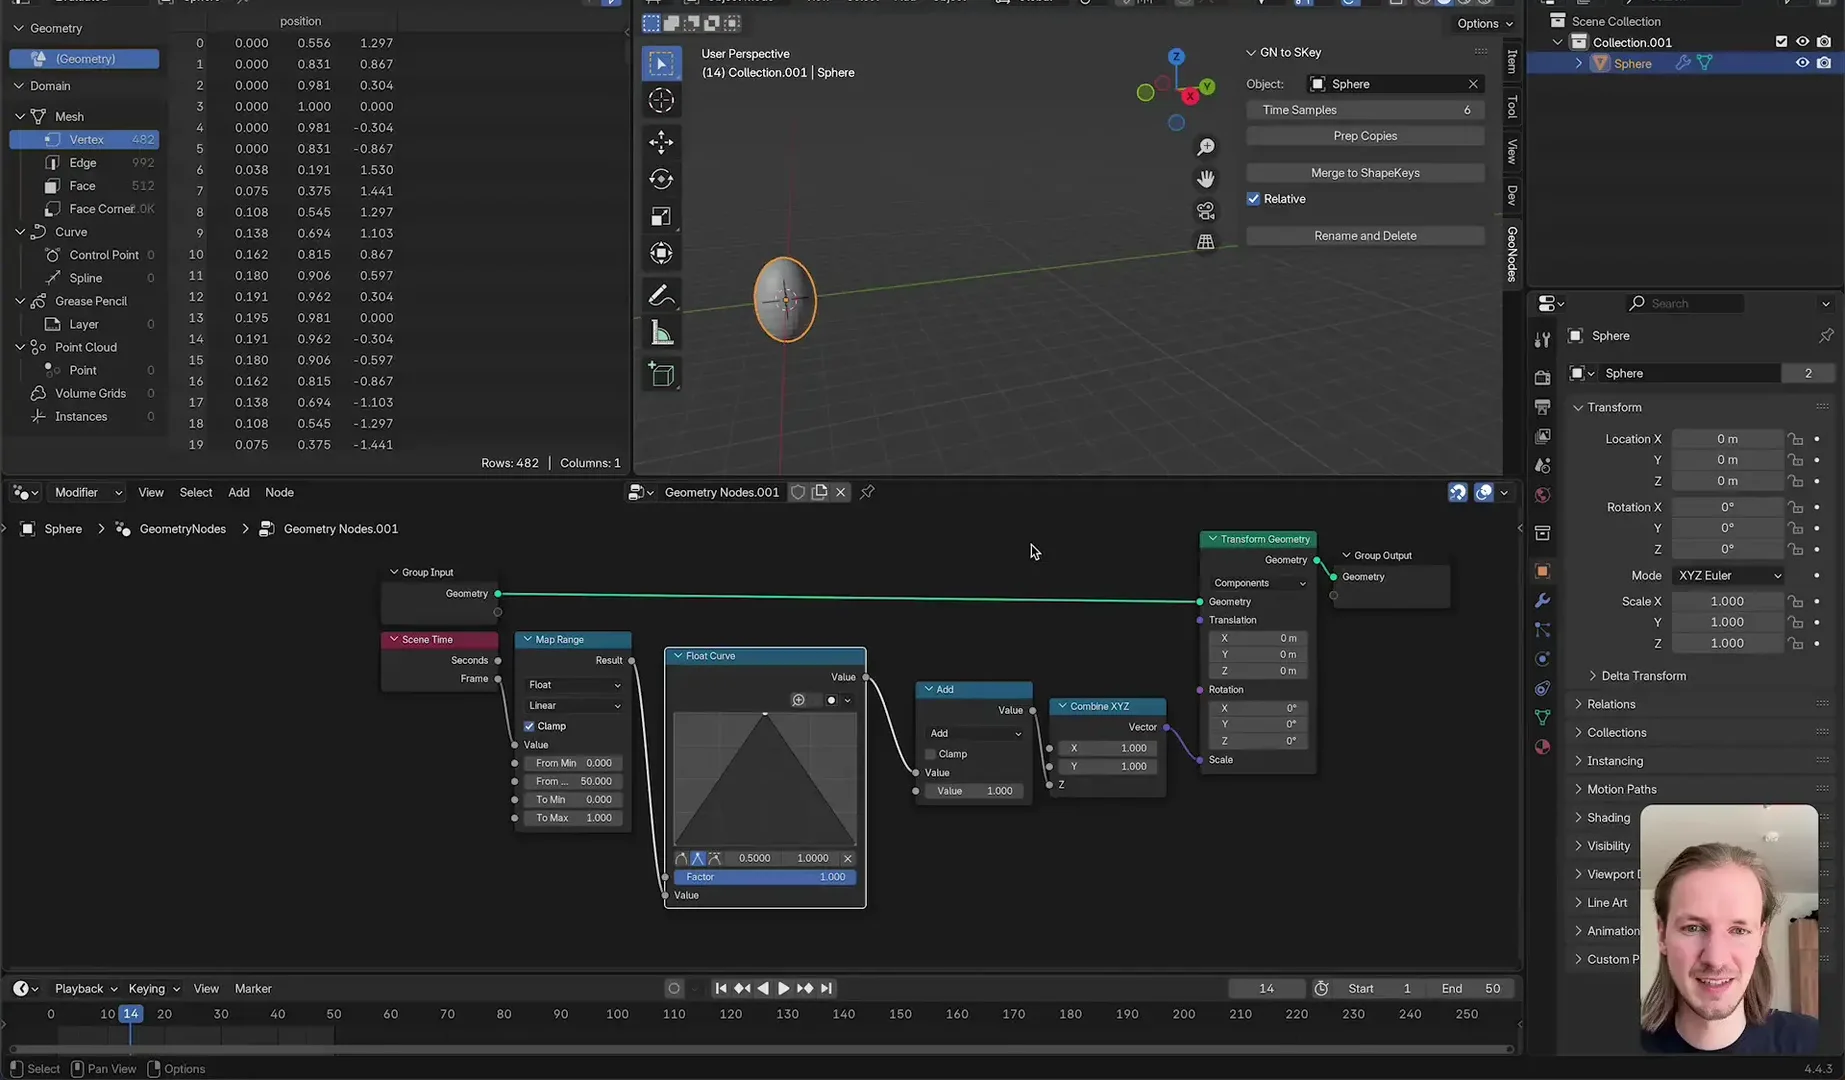Open the timeline Playback menu
The width and height of the screenshot is (1845, 1080).
click(x=85, y=988)
